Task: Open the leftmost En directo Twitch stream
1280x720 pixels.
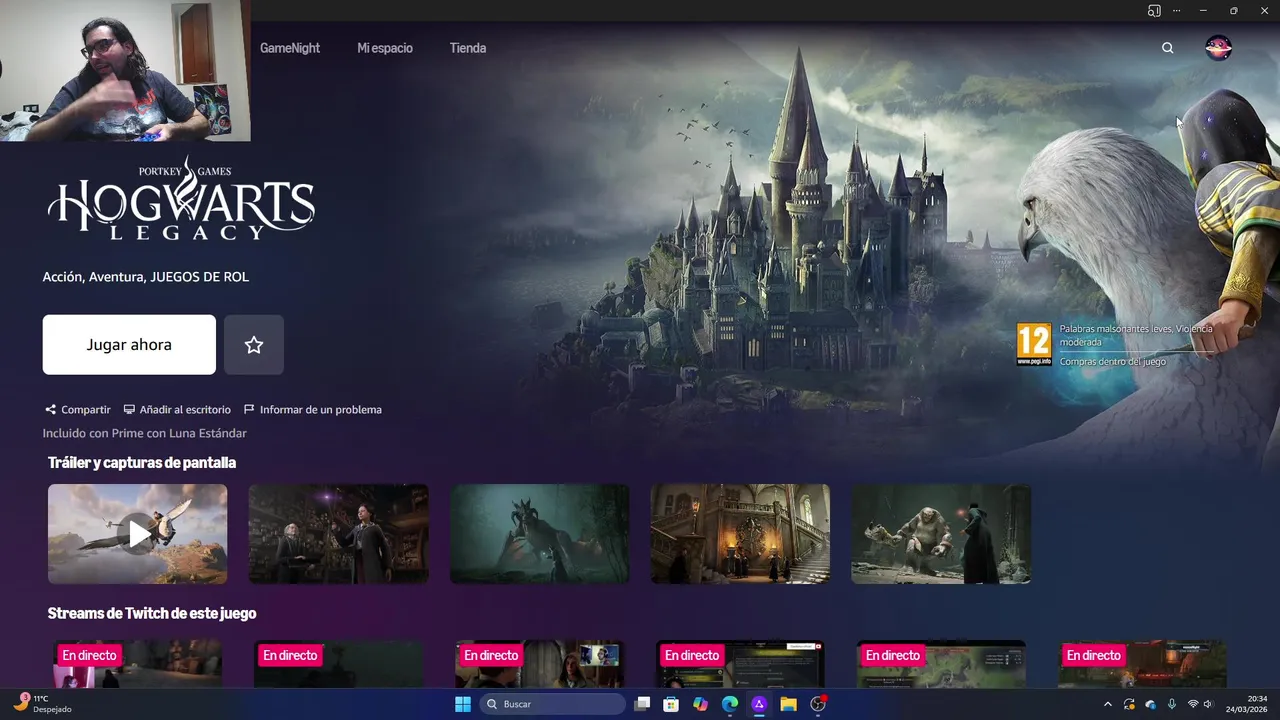Action: pos(138,664)
